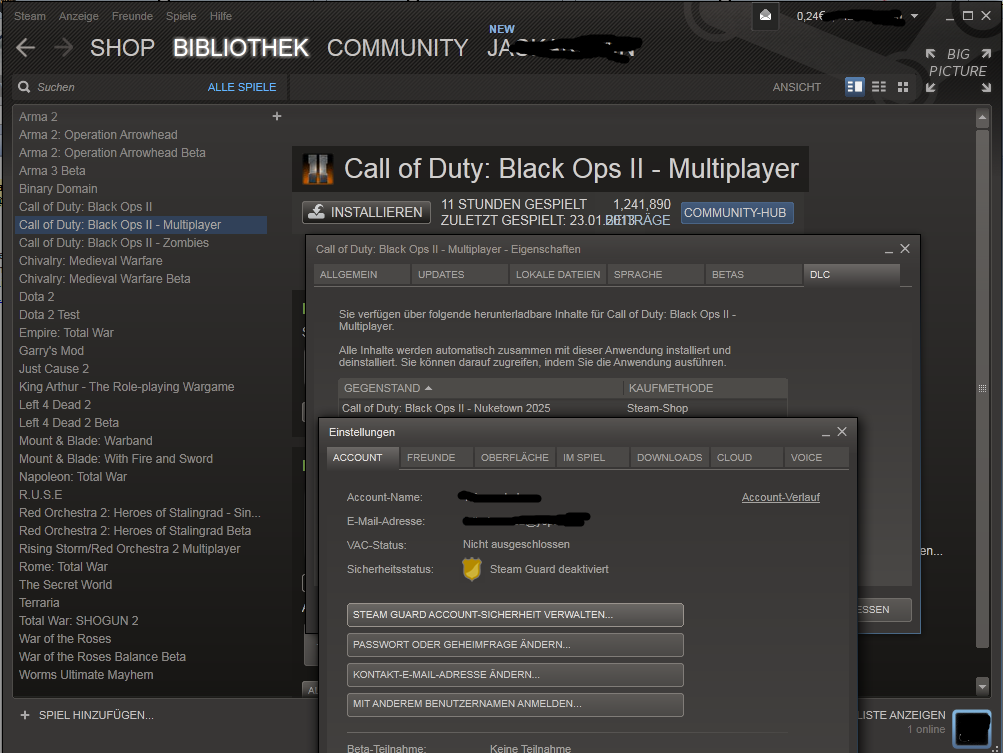The image size is (1003, 753).
Task: Select Worms Ultimate Mayhem in library
Action: [x=142, y=674]
